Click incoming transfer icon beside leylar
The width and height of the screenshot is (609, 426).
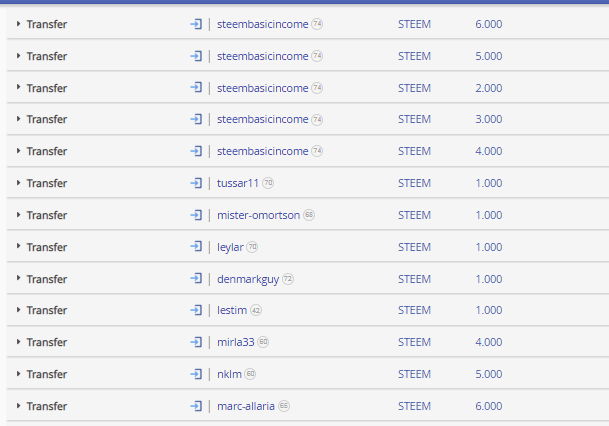coord(196,247)
